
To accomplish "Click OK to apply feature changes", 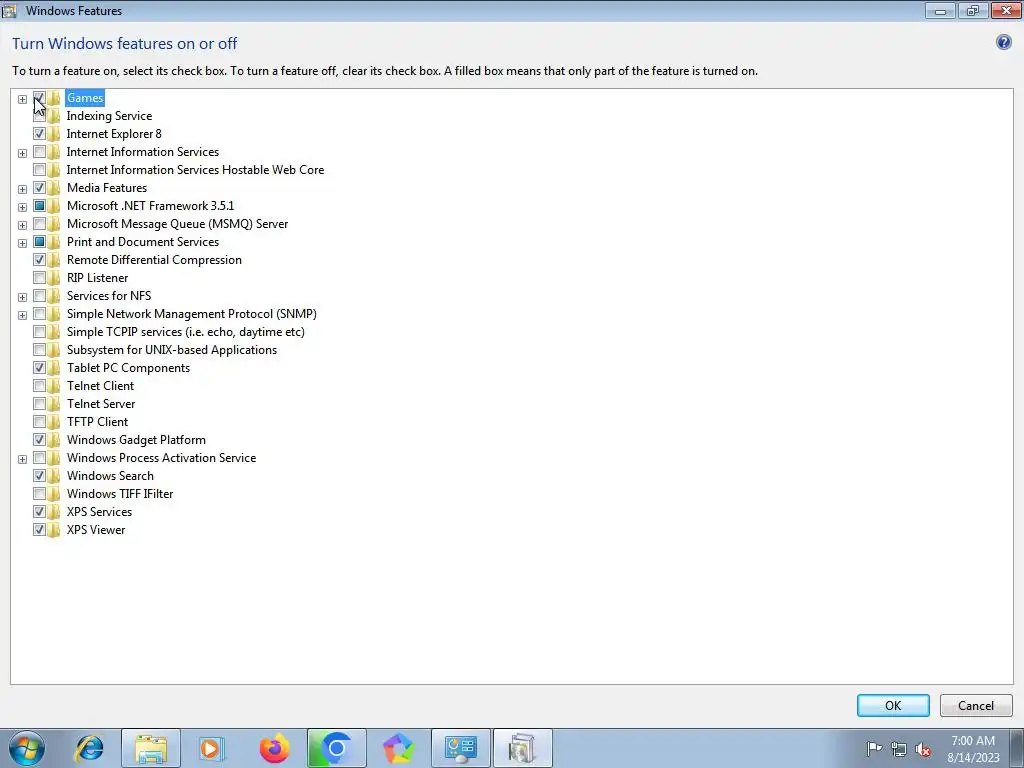I will click(893, 705).
